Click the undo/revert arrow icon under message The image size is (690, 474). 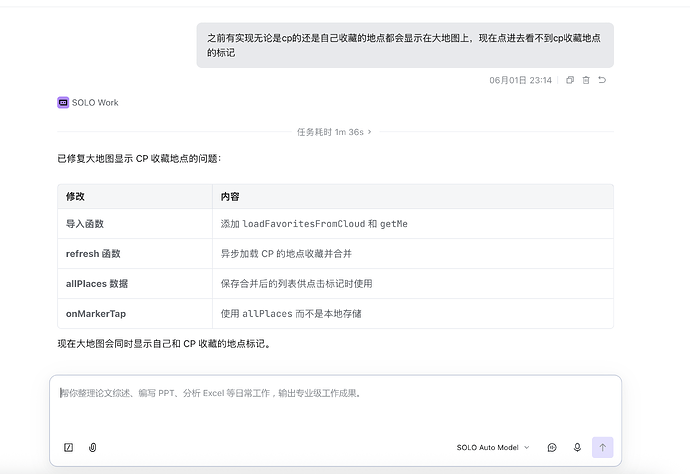point(602,80)
